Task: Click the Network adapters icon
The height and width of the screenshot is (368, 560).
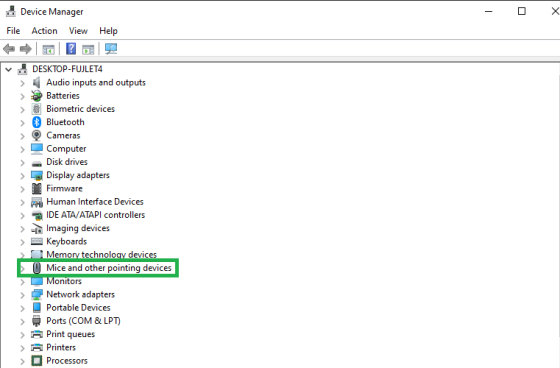Action: pyautogui.click(x=37, y=294)
